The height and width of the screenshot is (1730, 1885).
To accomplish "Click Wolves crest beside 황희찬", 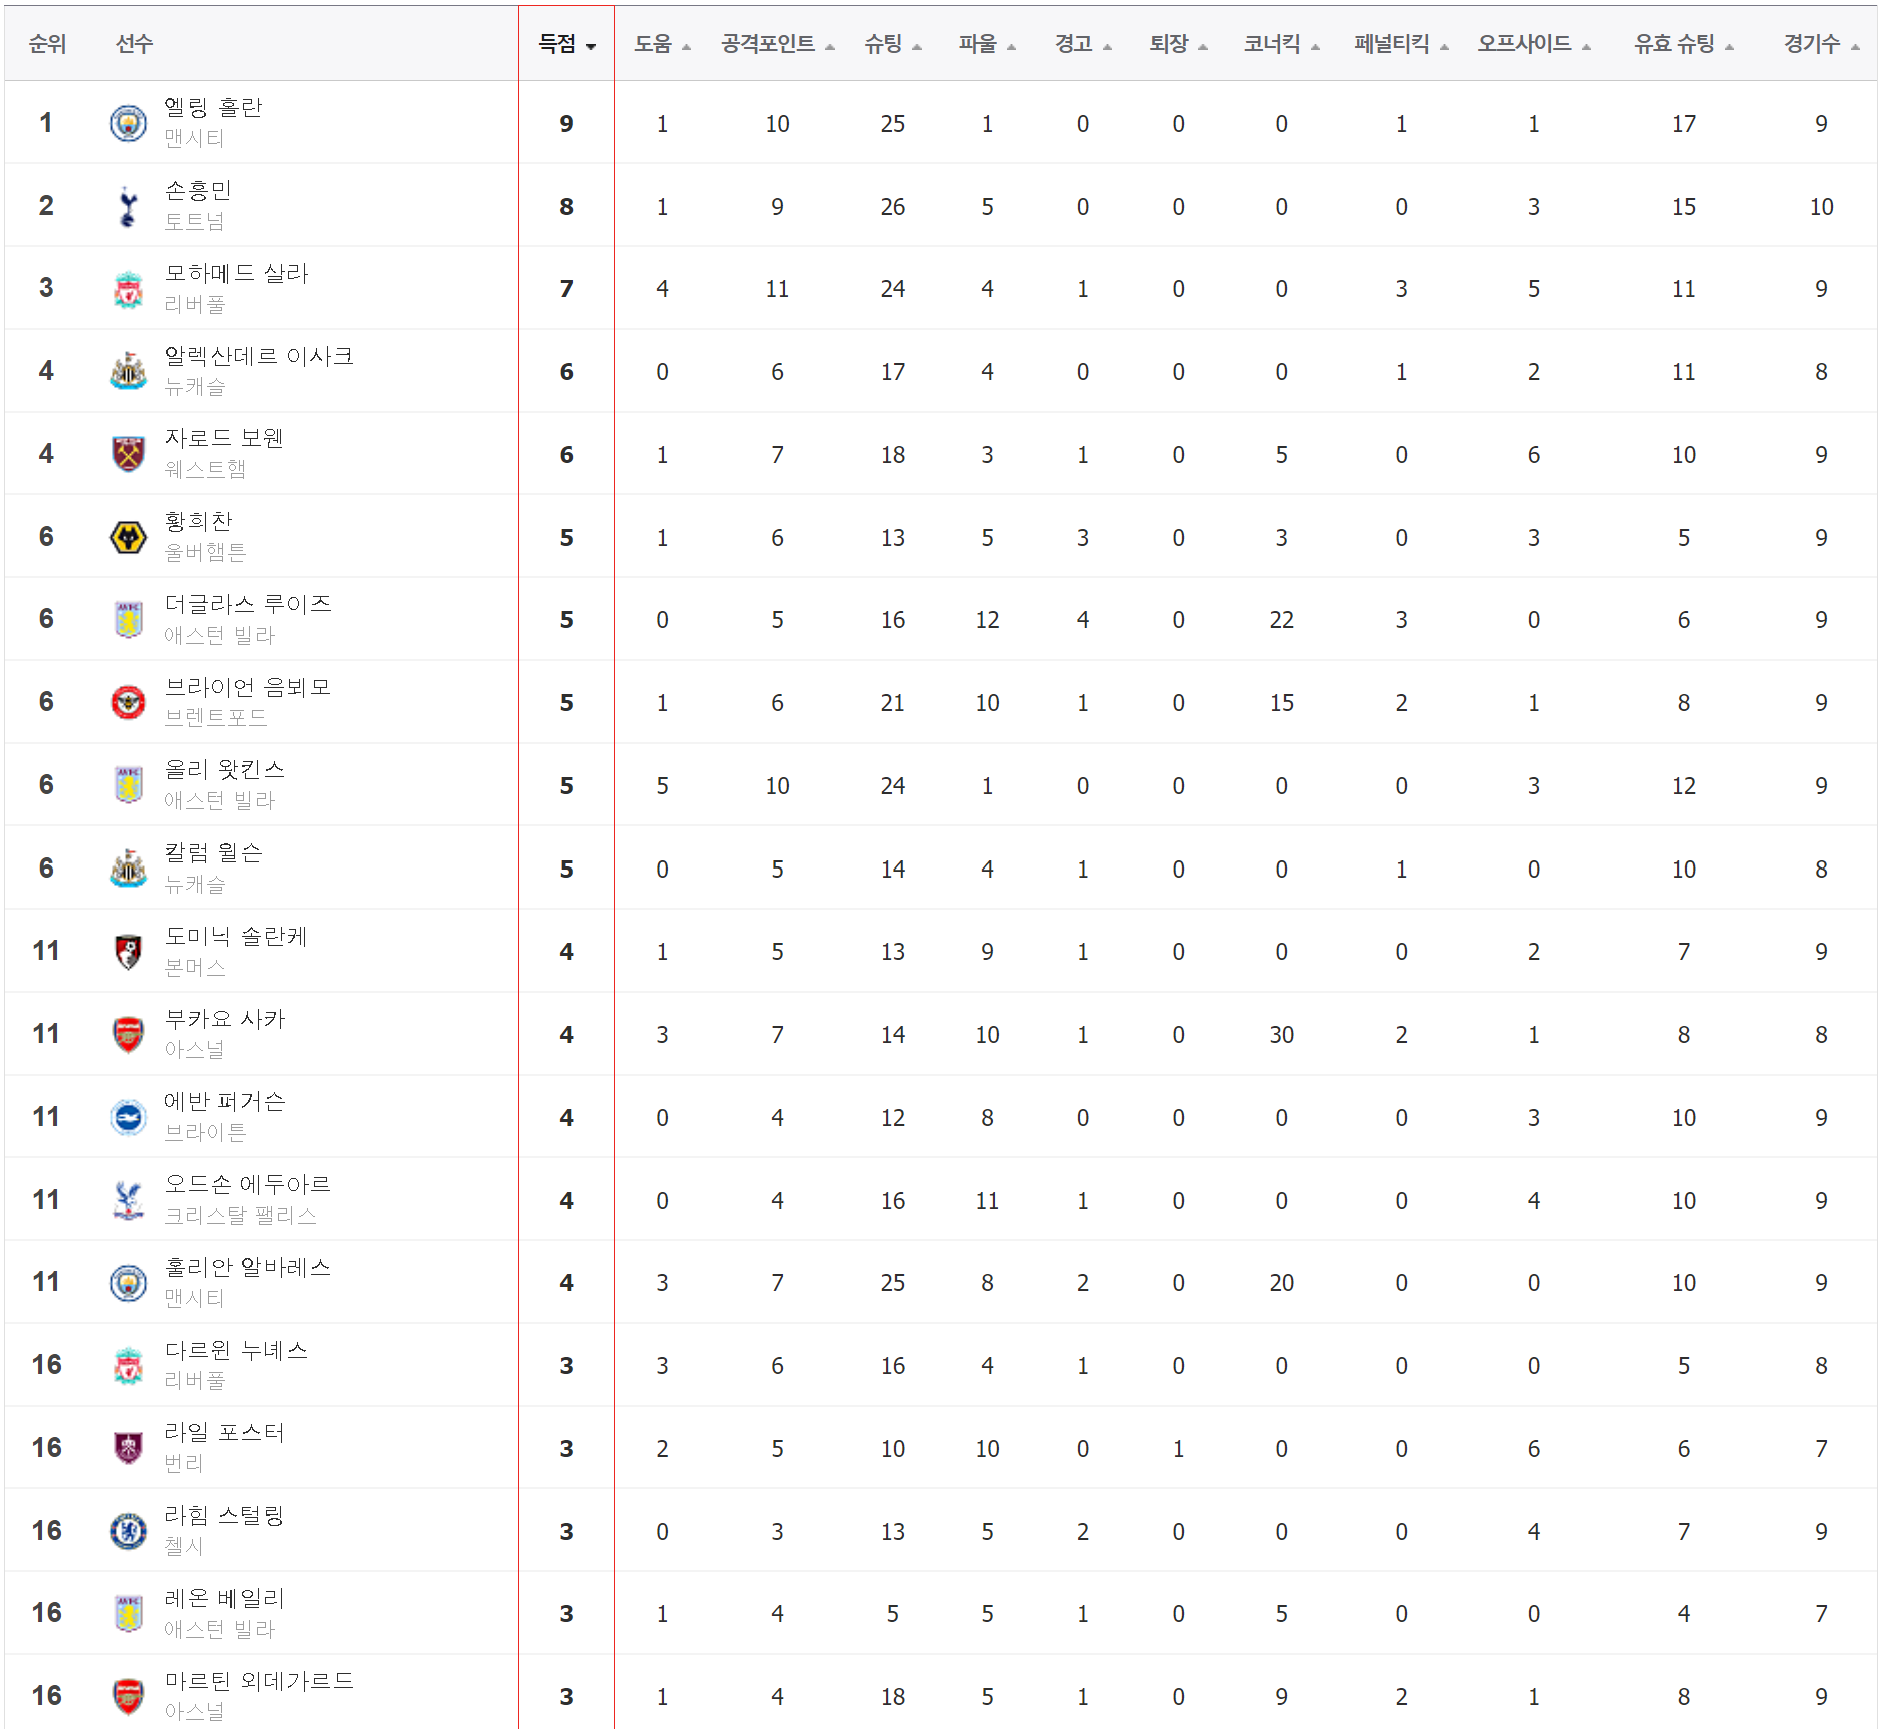I will [128, 537].
